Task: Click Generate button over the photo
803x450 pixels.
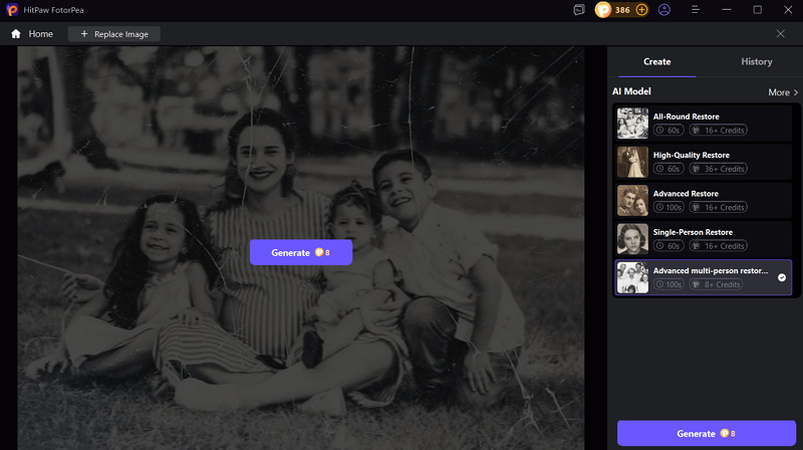Action: (x=301, y=252)
